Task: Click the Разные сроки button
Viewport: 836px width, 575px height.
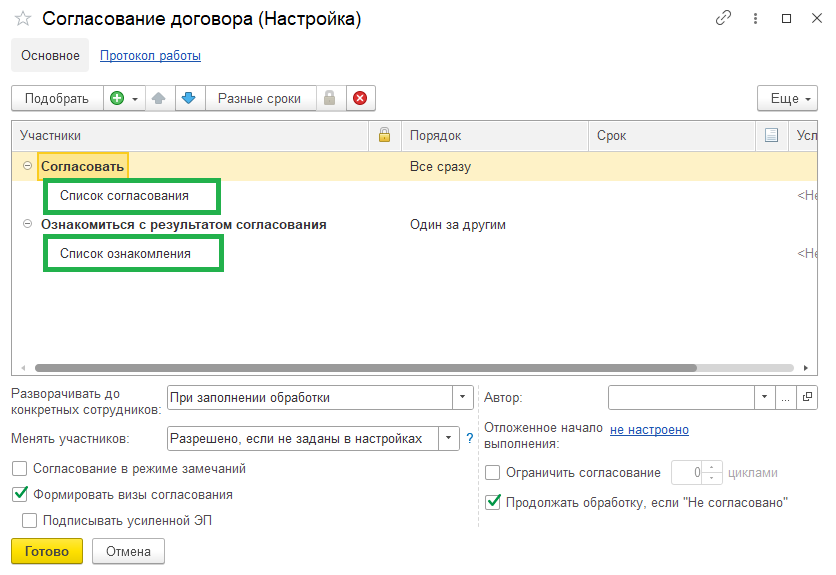Action: 260,98
